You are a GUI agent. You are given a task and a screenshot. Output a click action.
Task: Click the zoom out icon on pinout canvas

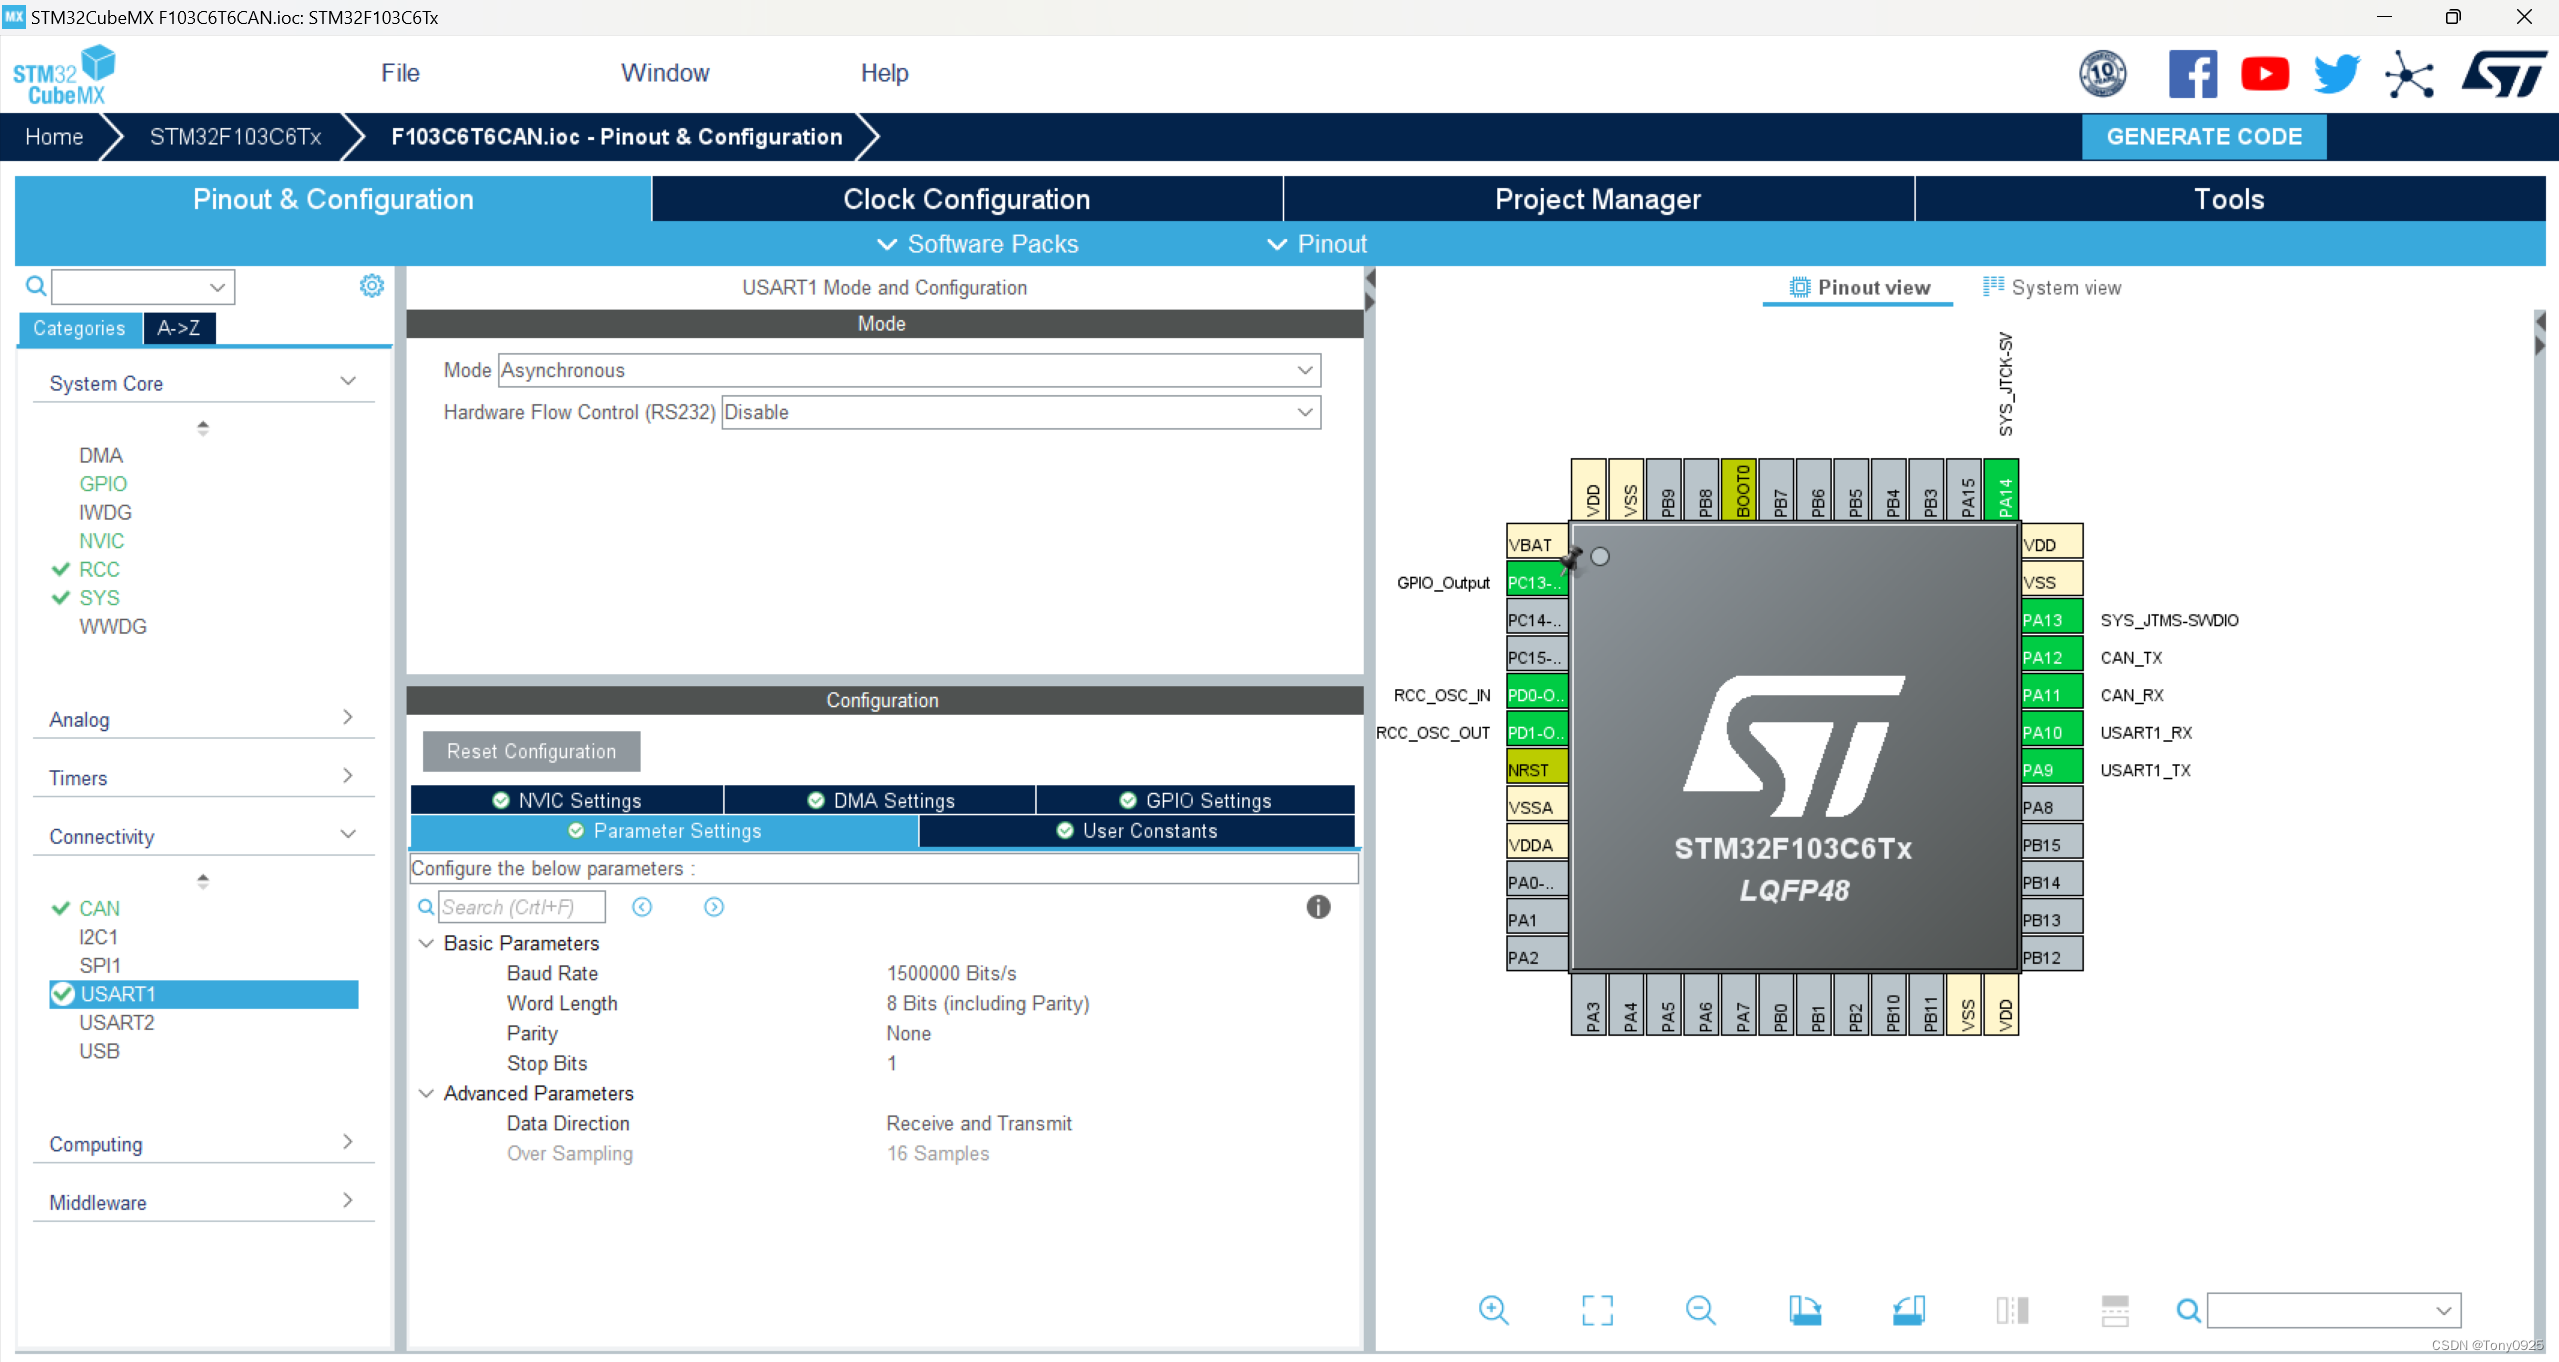1699,1308
